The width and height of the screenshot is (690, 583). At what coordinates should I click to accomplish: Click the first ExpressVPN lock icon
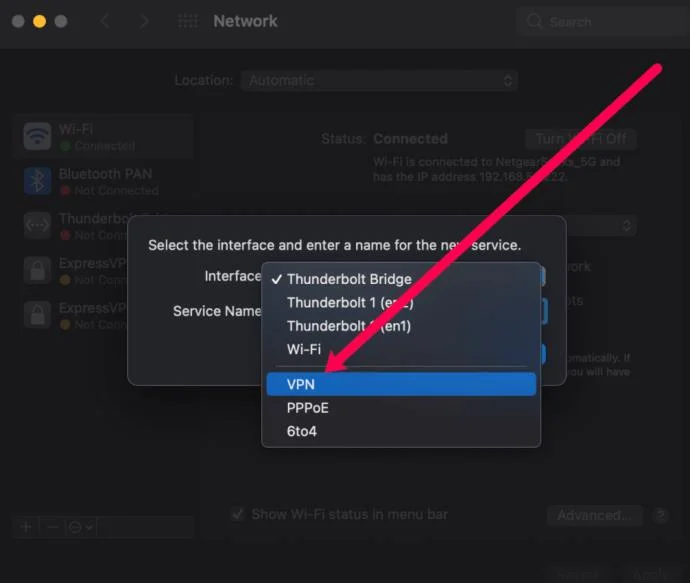tap(37, 271)
